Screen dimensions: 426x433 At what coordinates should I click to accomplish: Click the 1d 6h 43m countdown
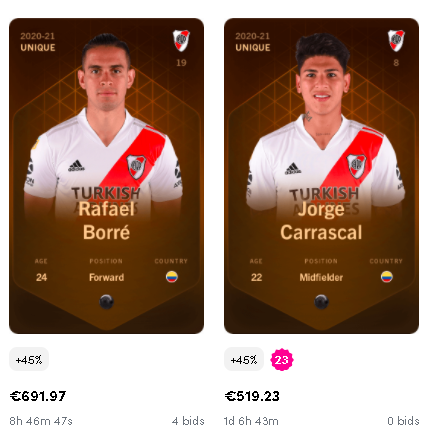pos(251,421)
